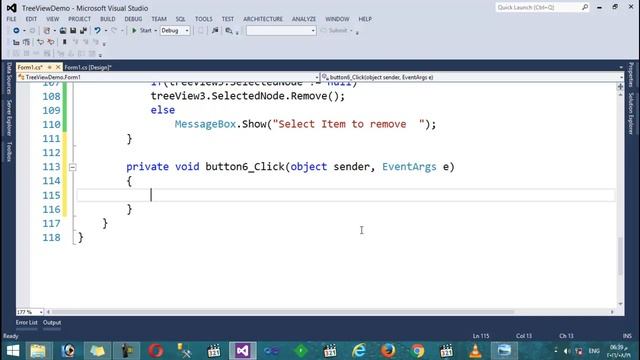Open the Server Explorer side tab
640x360 pixels.
click(x=9, y=118)
